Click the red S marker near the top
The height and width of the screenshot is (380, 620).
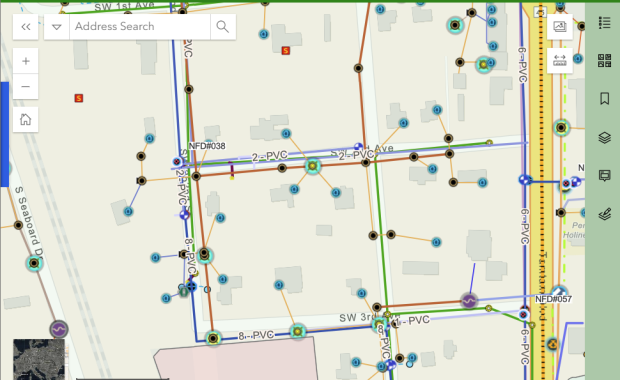coord(285,51)
